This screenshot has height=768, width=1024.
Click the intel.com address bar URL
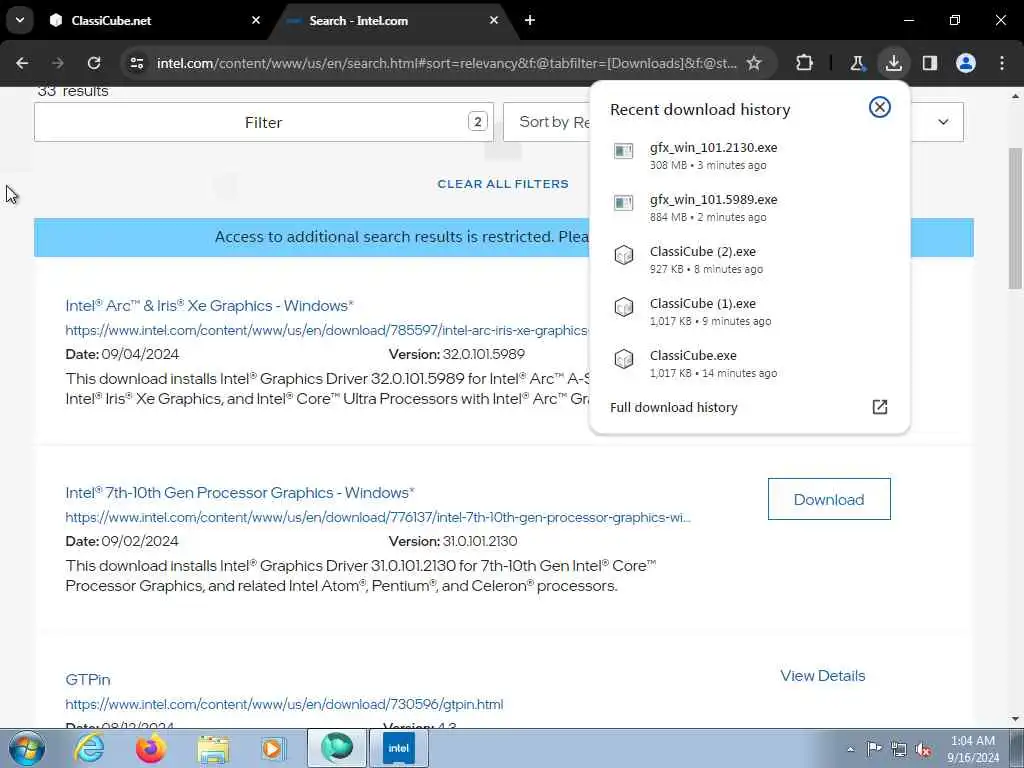point(447,63)
